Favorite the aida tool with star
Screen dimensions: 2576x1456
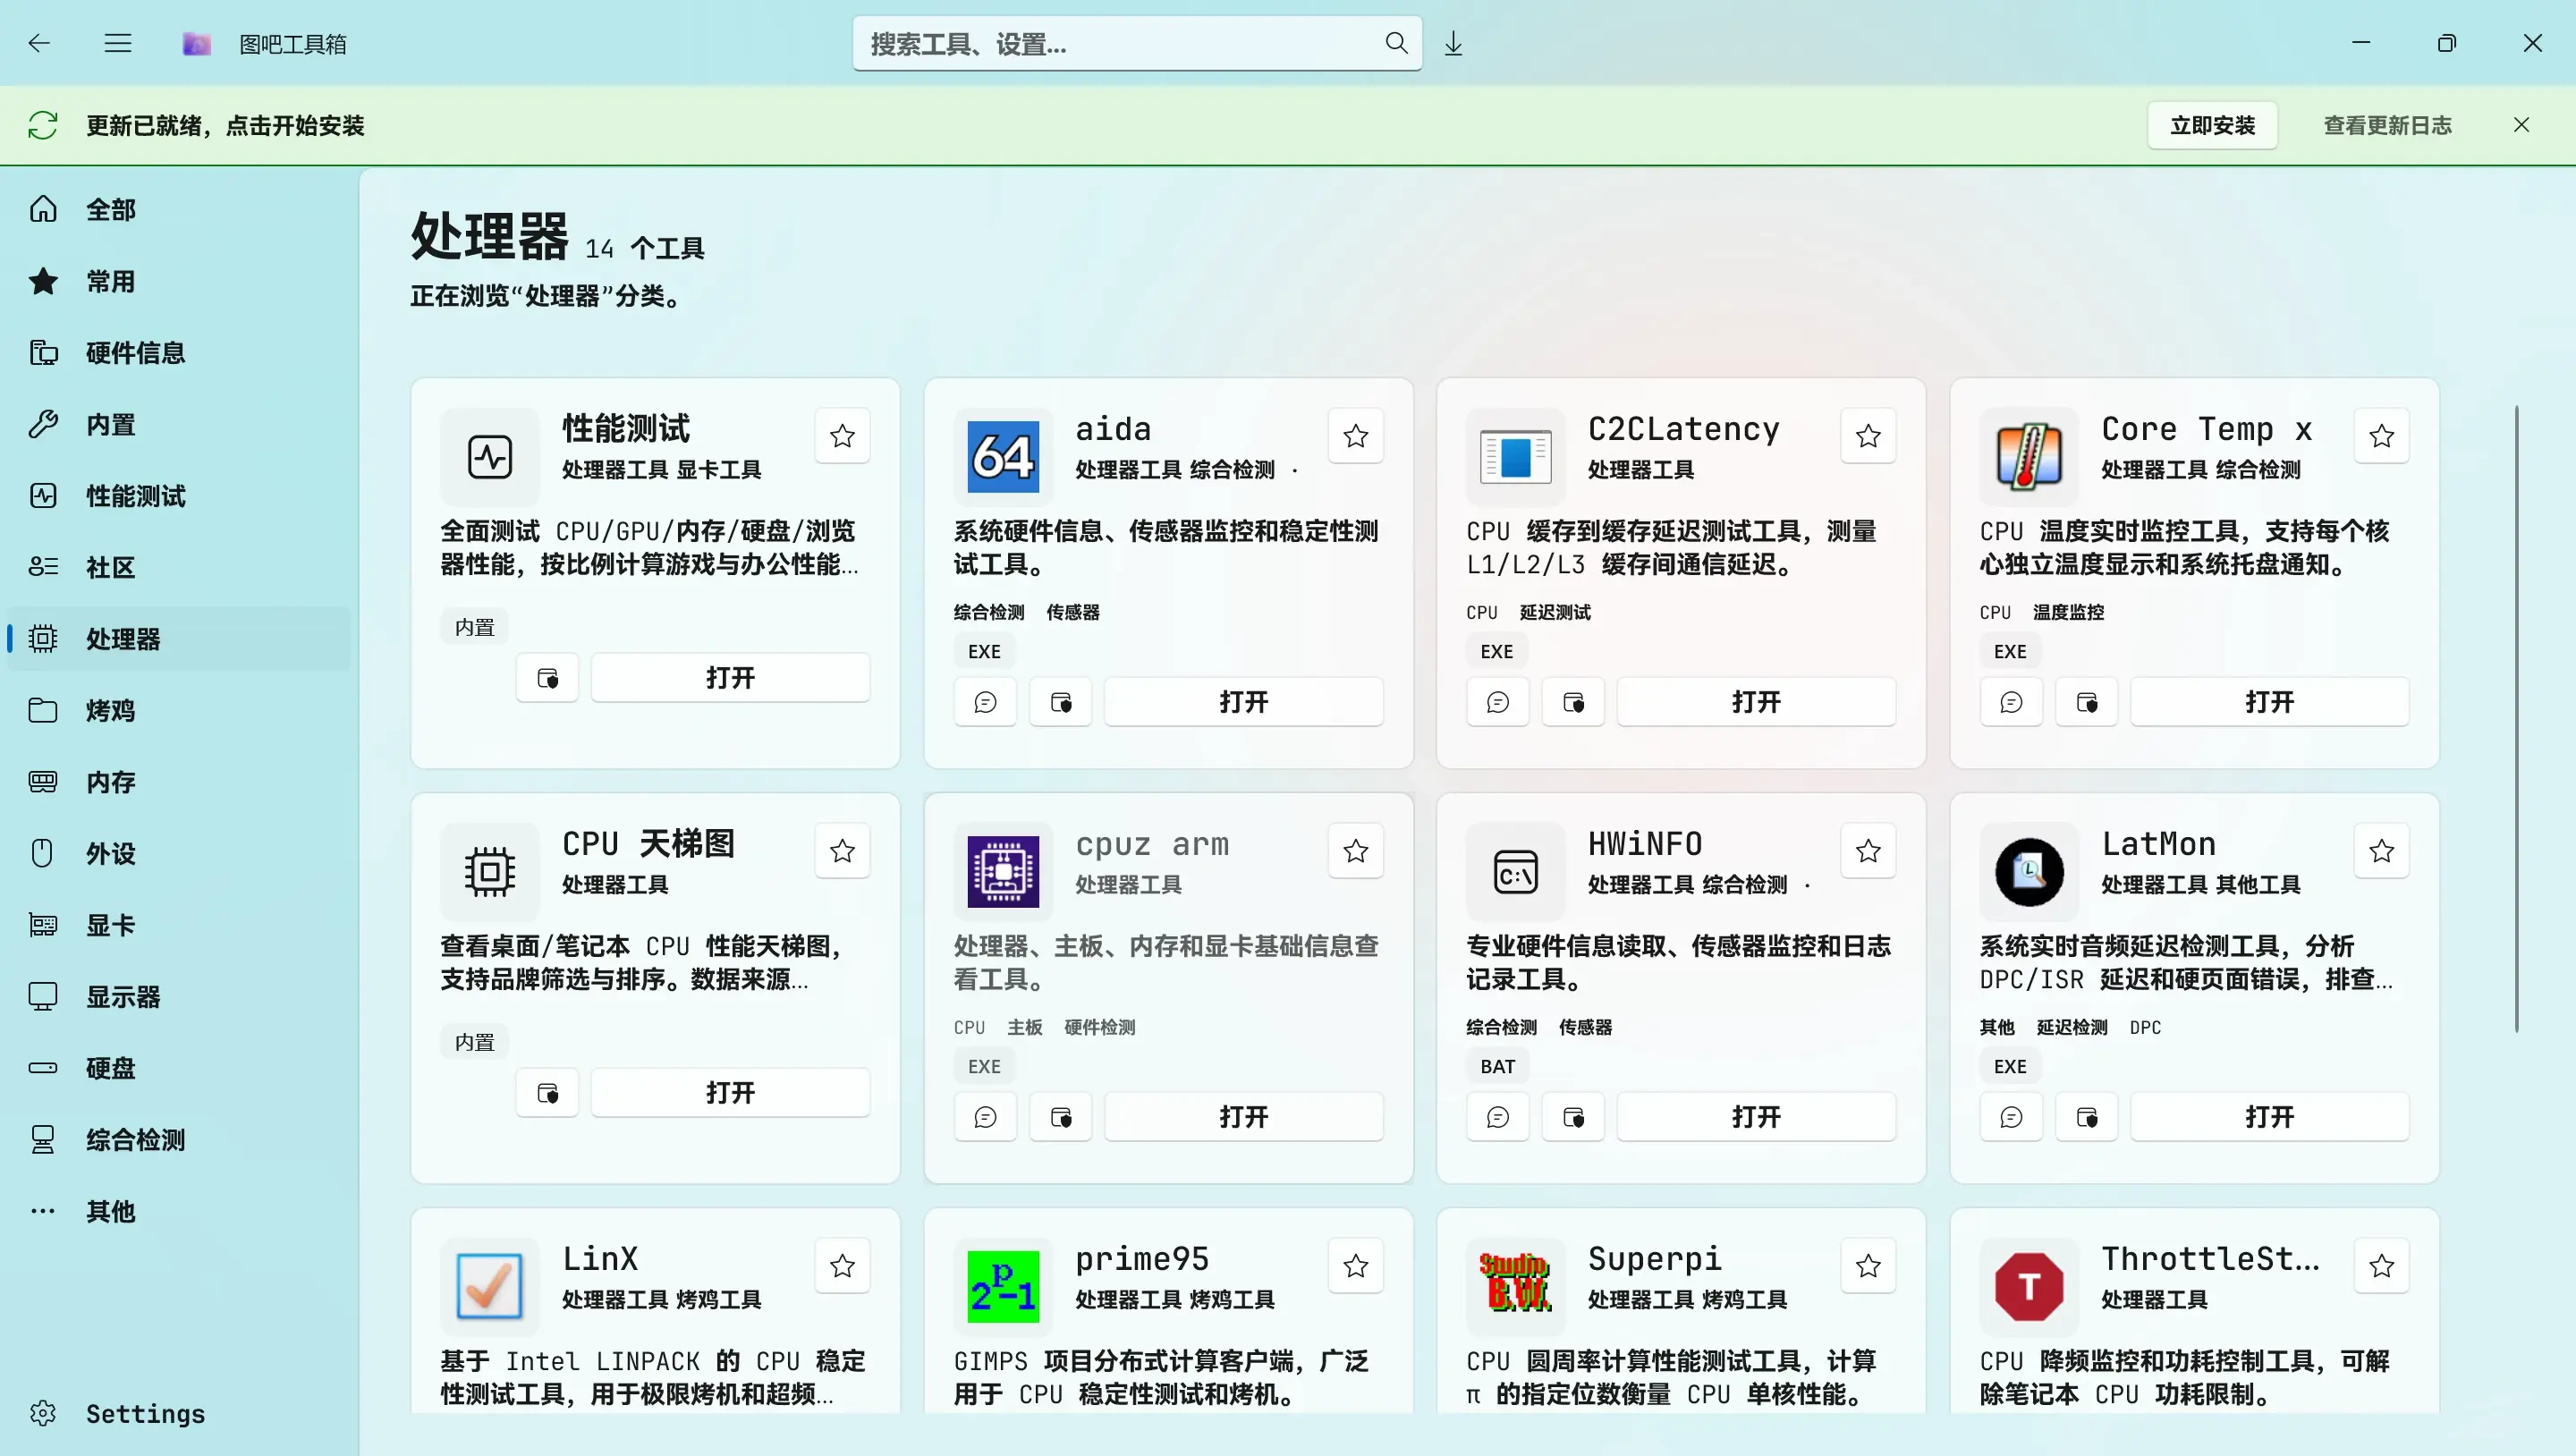coord(1356,436)
